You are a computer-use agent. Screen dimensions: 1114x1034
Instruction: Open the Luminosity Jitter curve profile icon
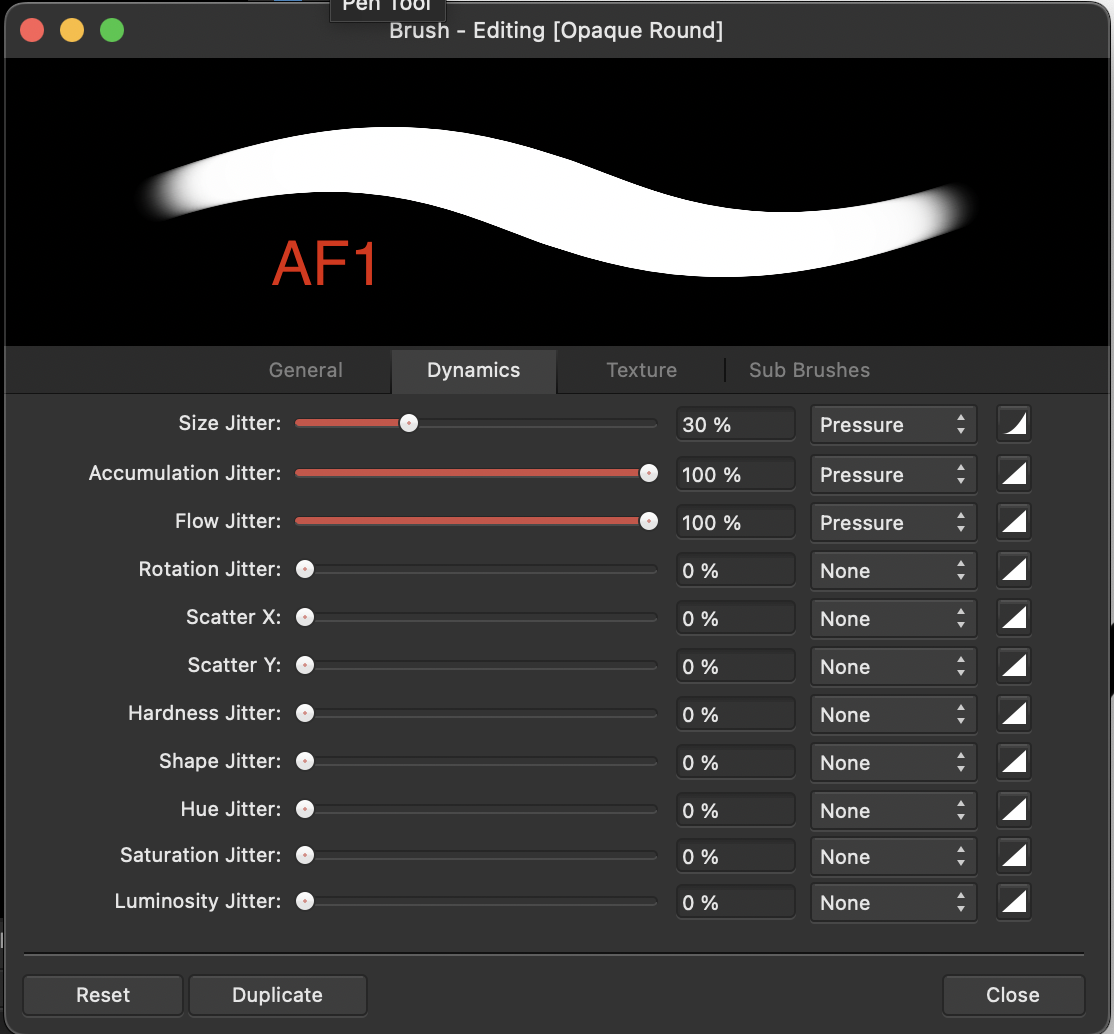1014,902
